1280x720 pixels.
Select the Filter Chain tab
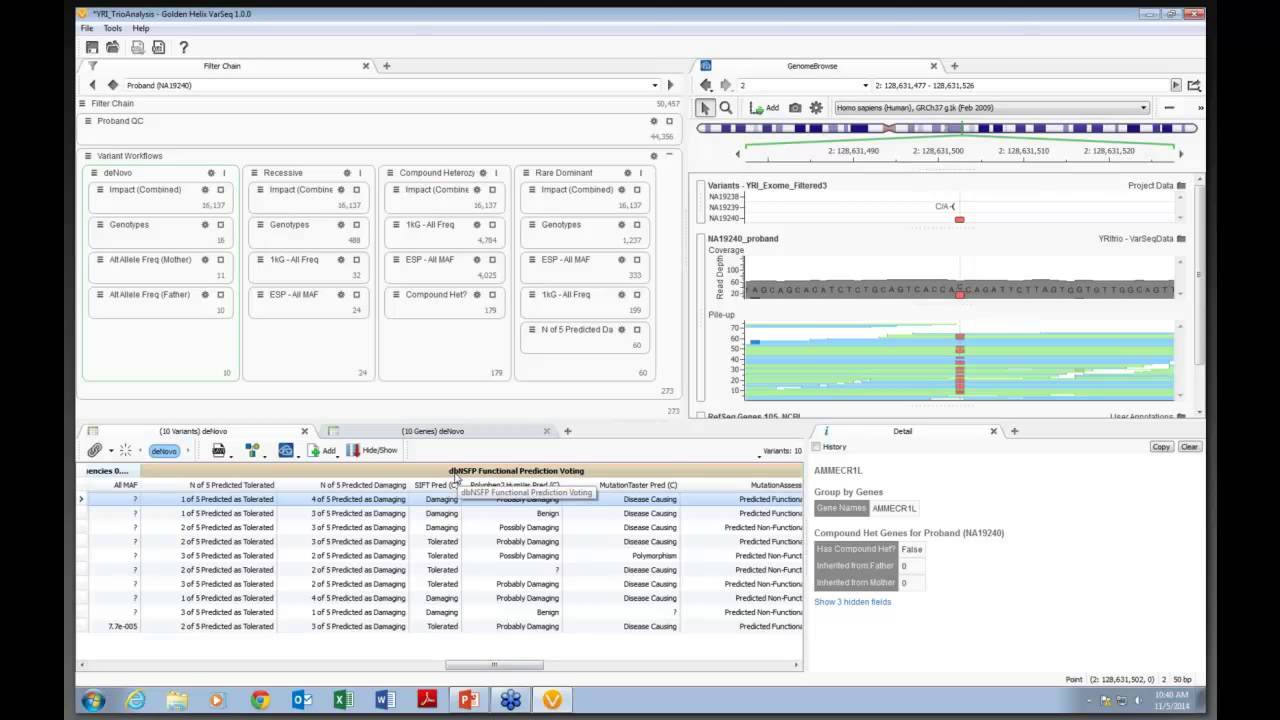tap(222, 66)
